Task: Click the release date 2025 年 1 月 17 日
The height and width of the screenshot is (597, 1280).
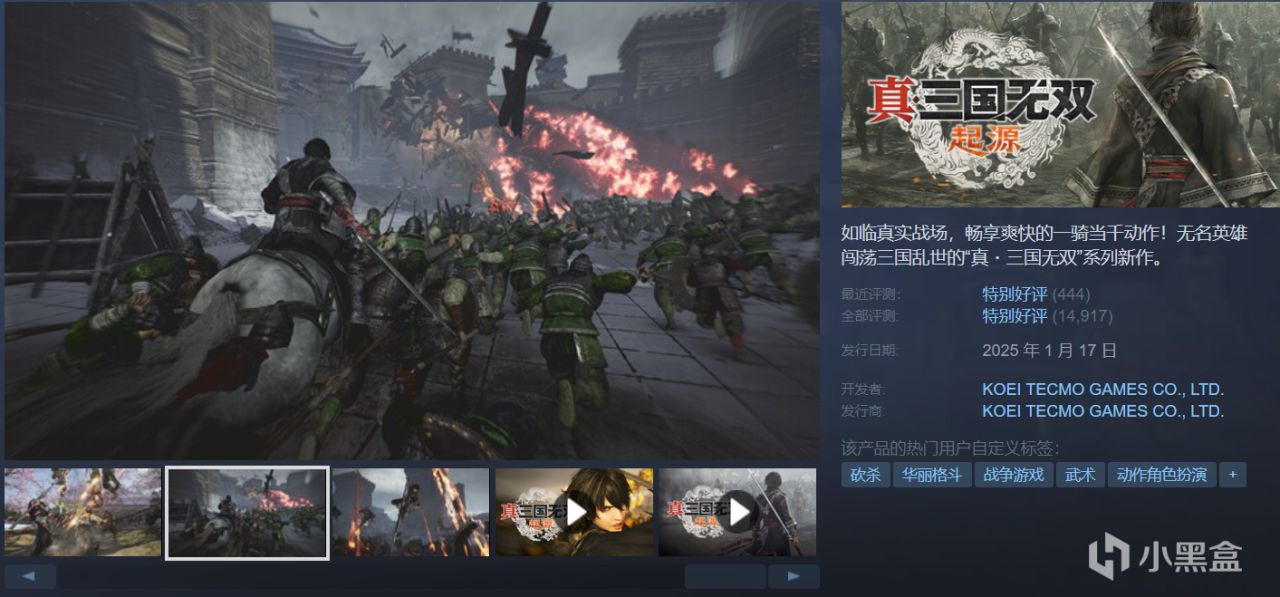Action: coord(1049,350)
